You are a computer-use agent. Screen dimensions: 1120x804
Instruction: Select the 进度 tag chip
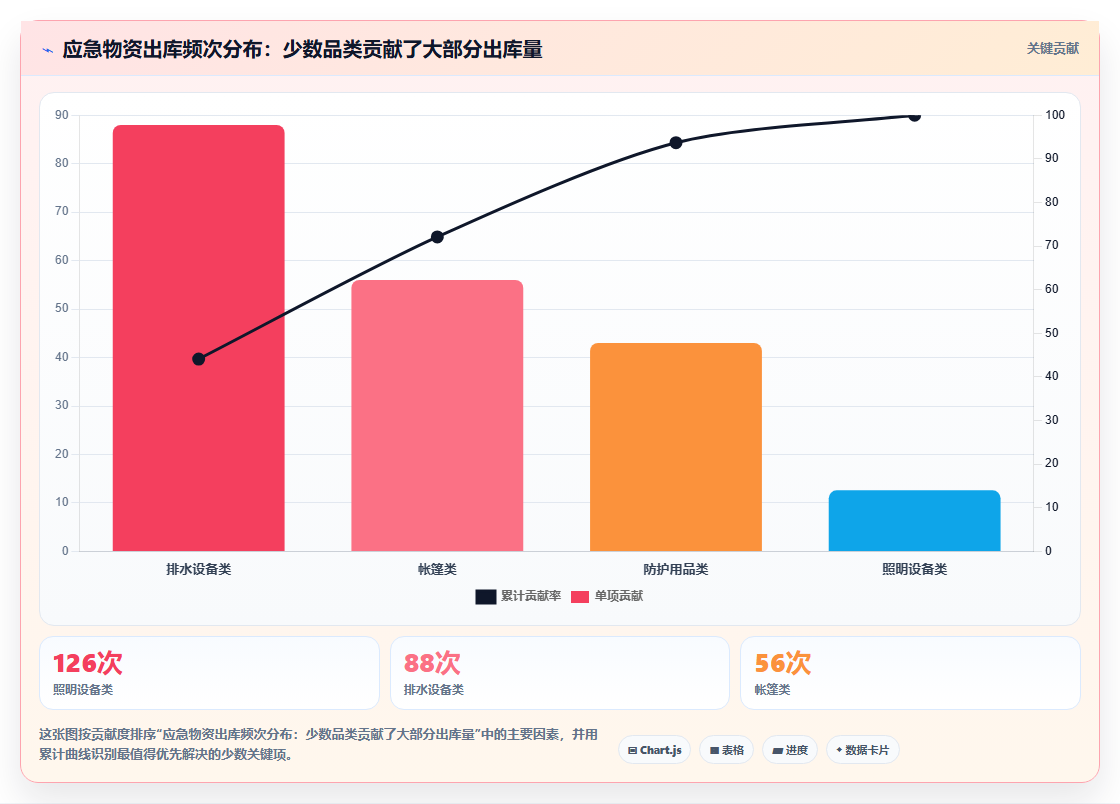pos(790,750)
